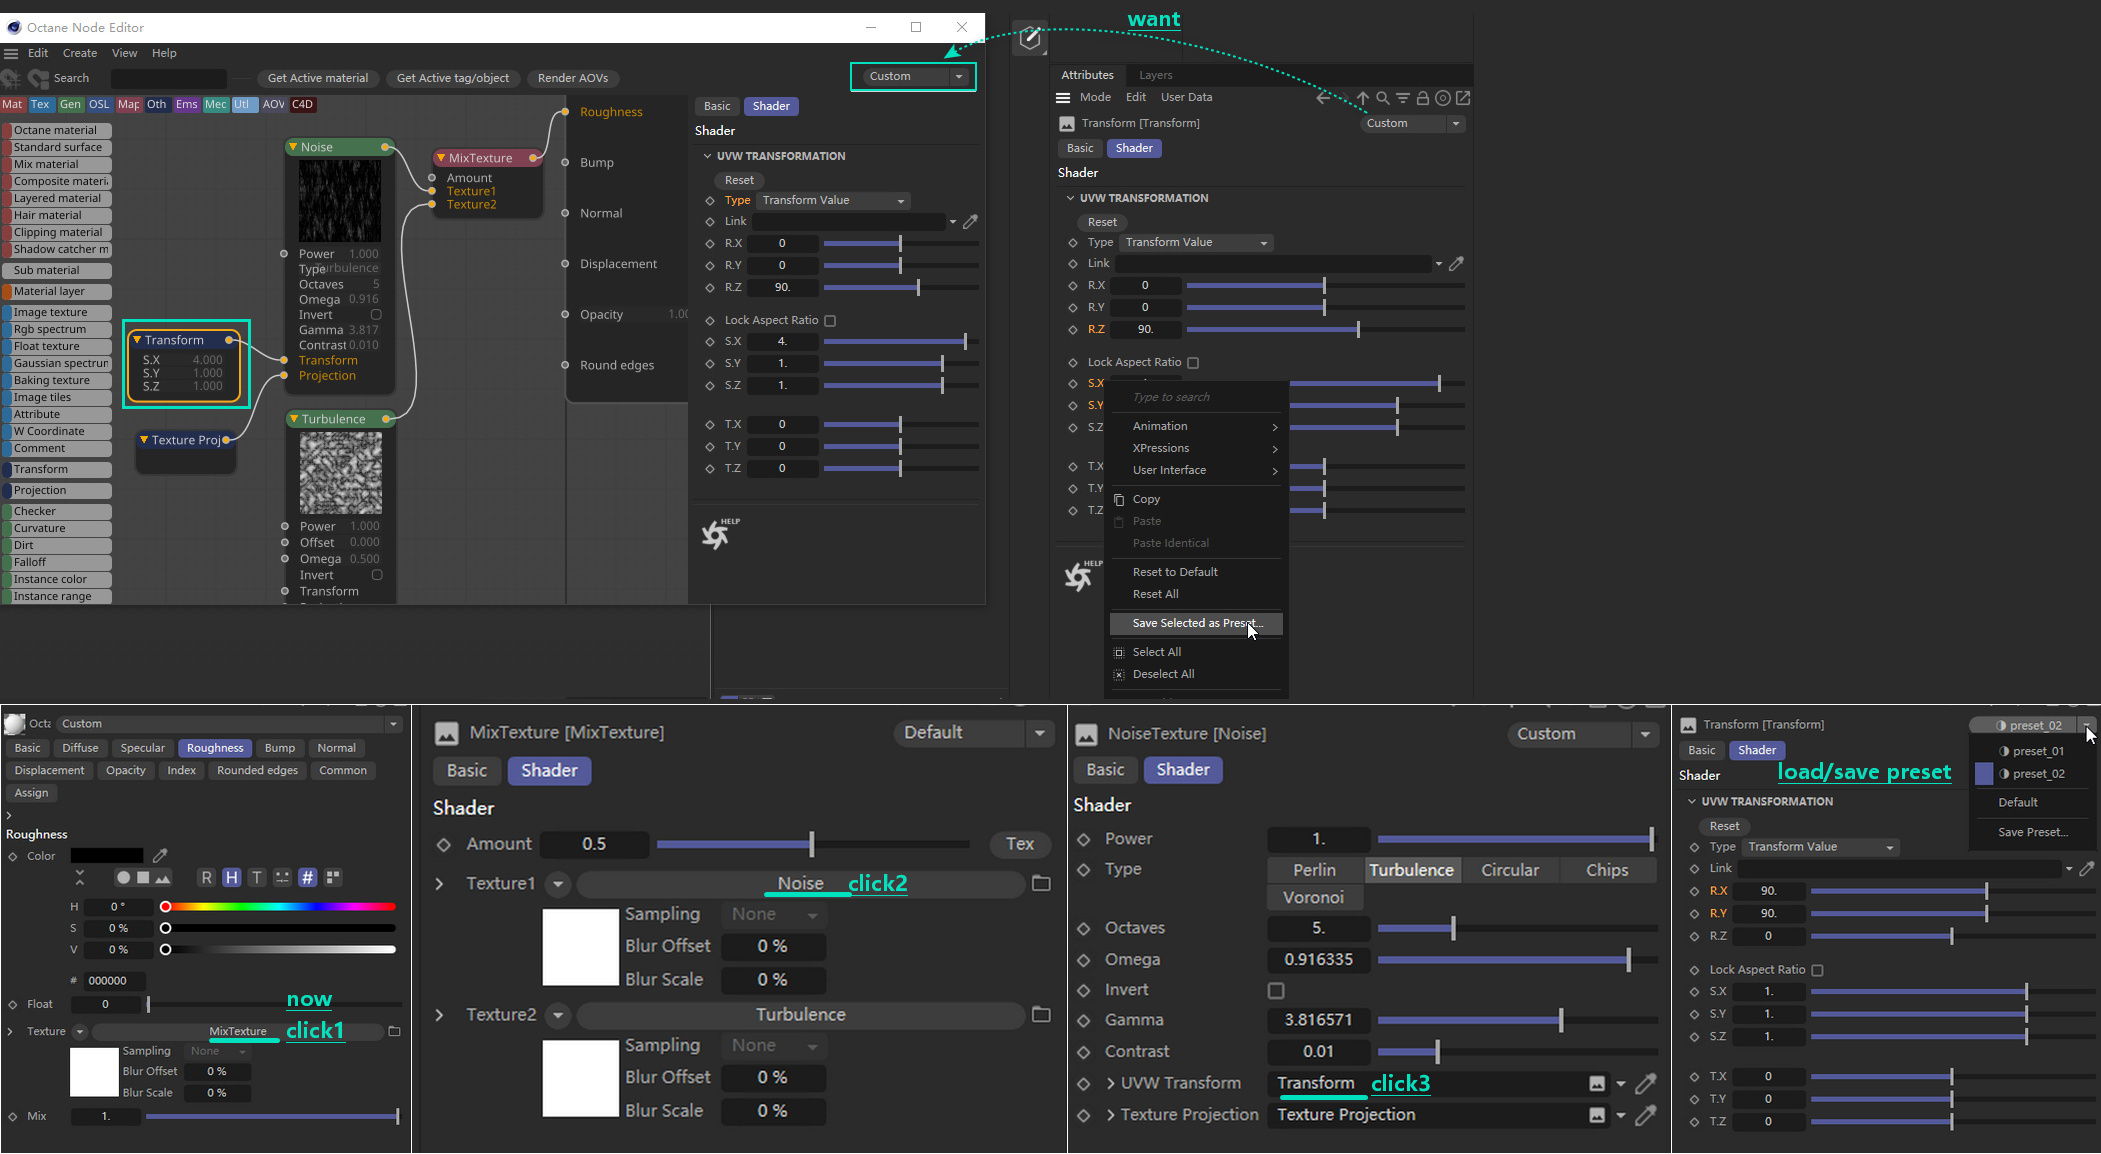The width and height of the screenshot is (2101, 1154).
Task: Open the Attributes panel hamburger menu
Action: tap(1063, 98)
